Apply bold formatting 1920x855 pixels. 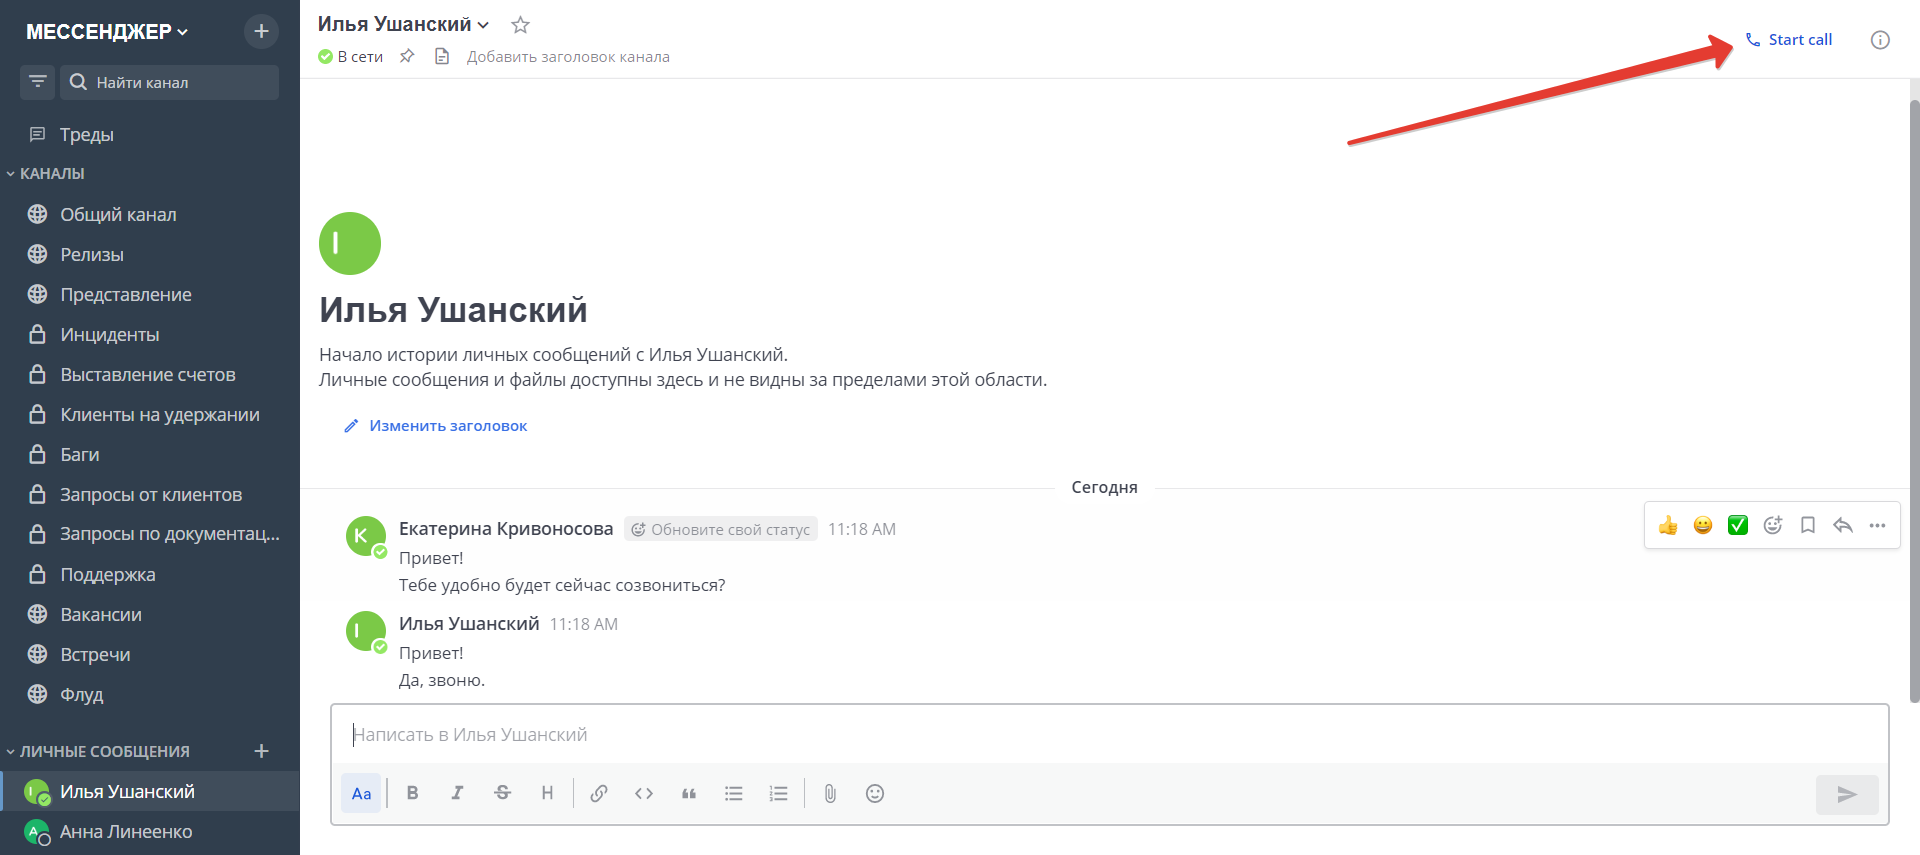click(x=412, y=793)
